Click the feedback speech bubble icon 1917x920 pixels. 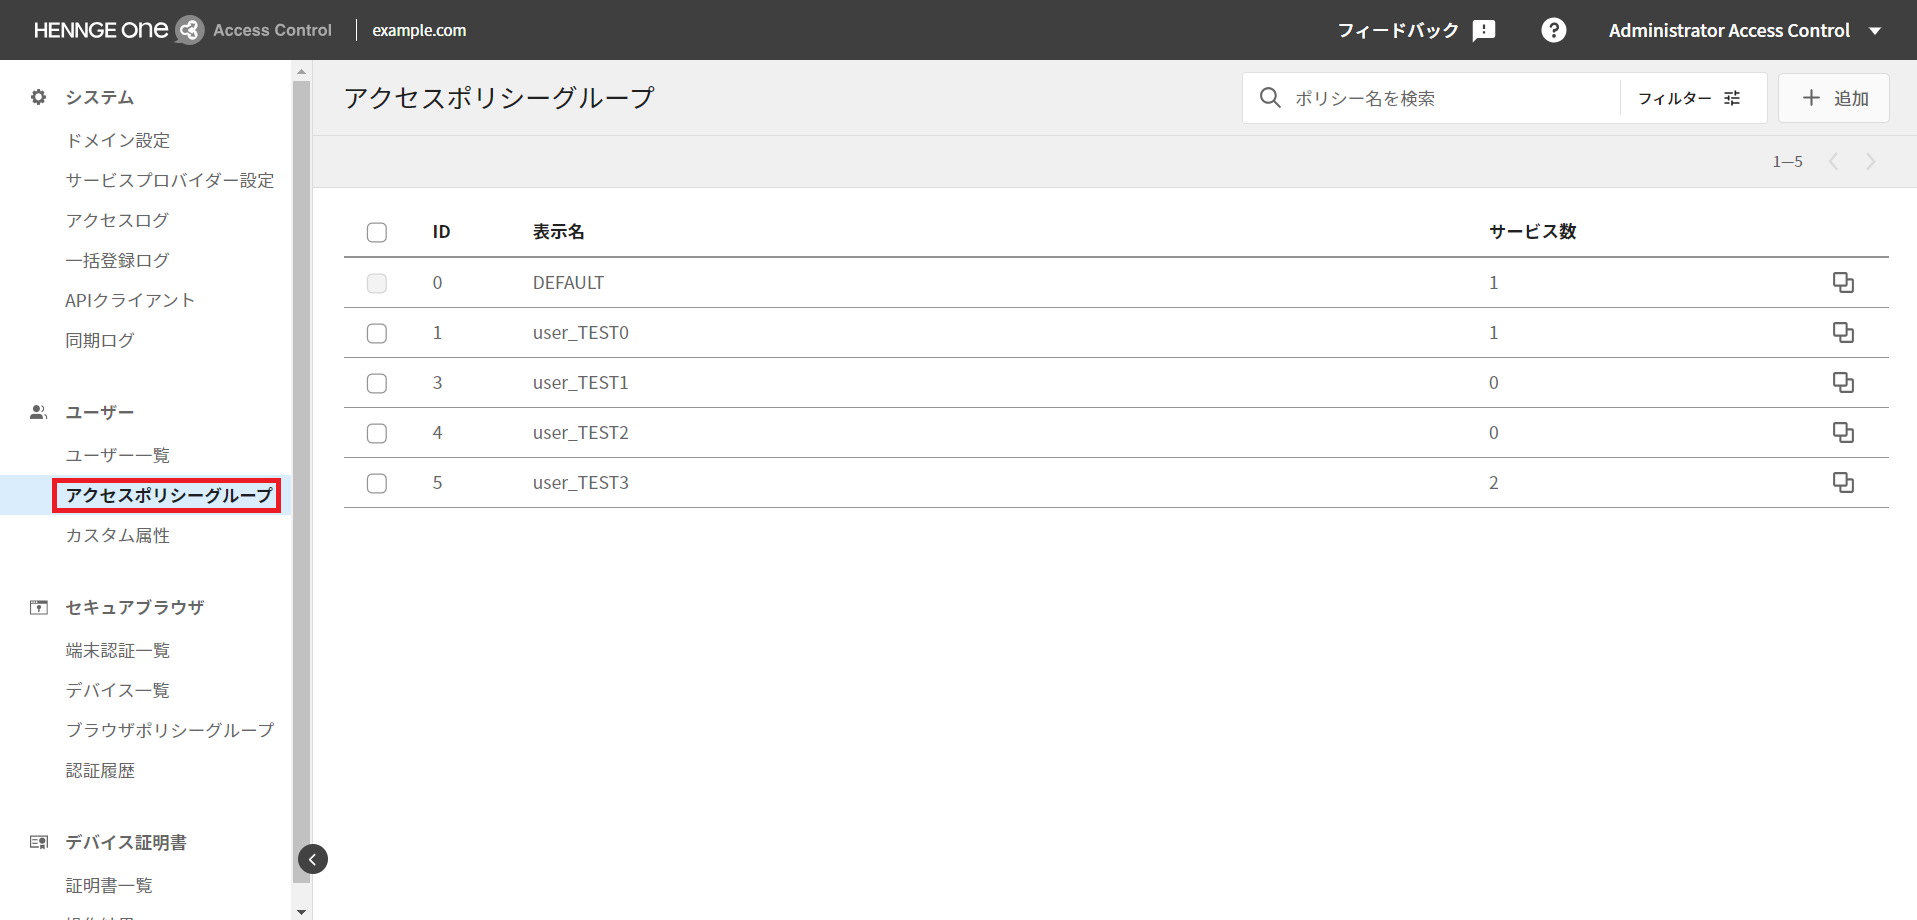(1484, 30)
